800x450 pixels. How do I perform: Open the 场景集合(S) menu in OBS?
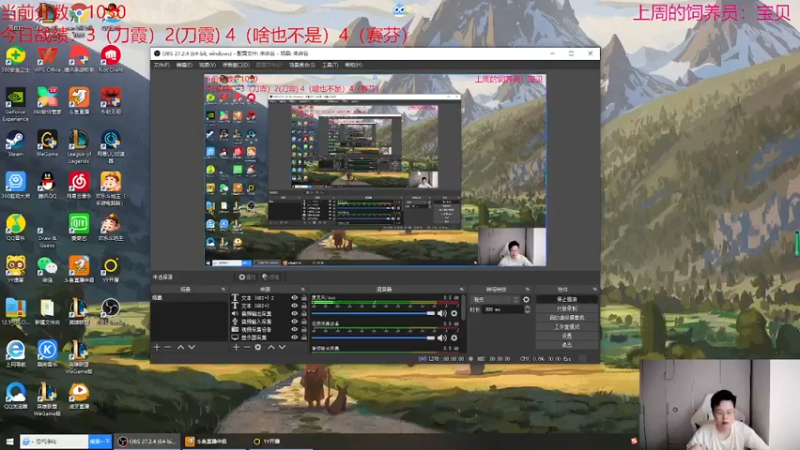tap(302, 65)
